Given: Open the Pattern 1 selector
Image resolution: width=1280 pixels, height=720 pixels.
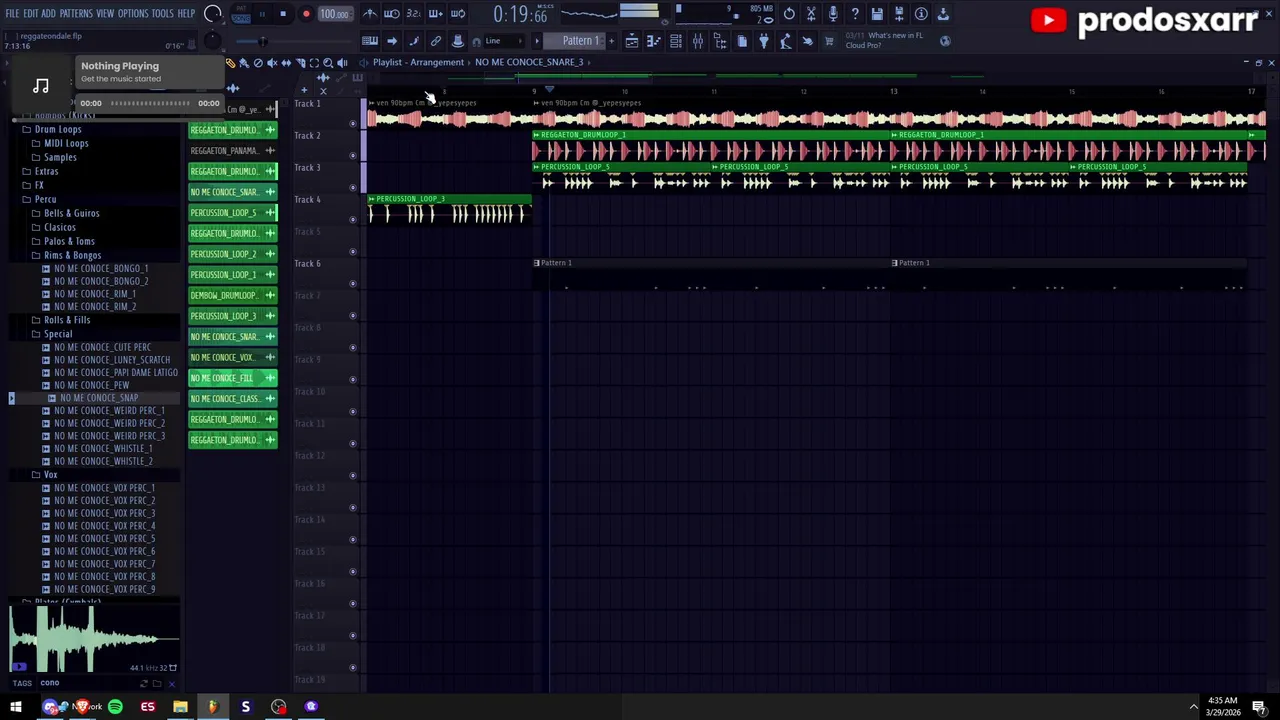Looking at the screenshot, I should (575, 41).
